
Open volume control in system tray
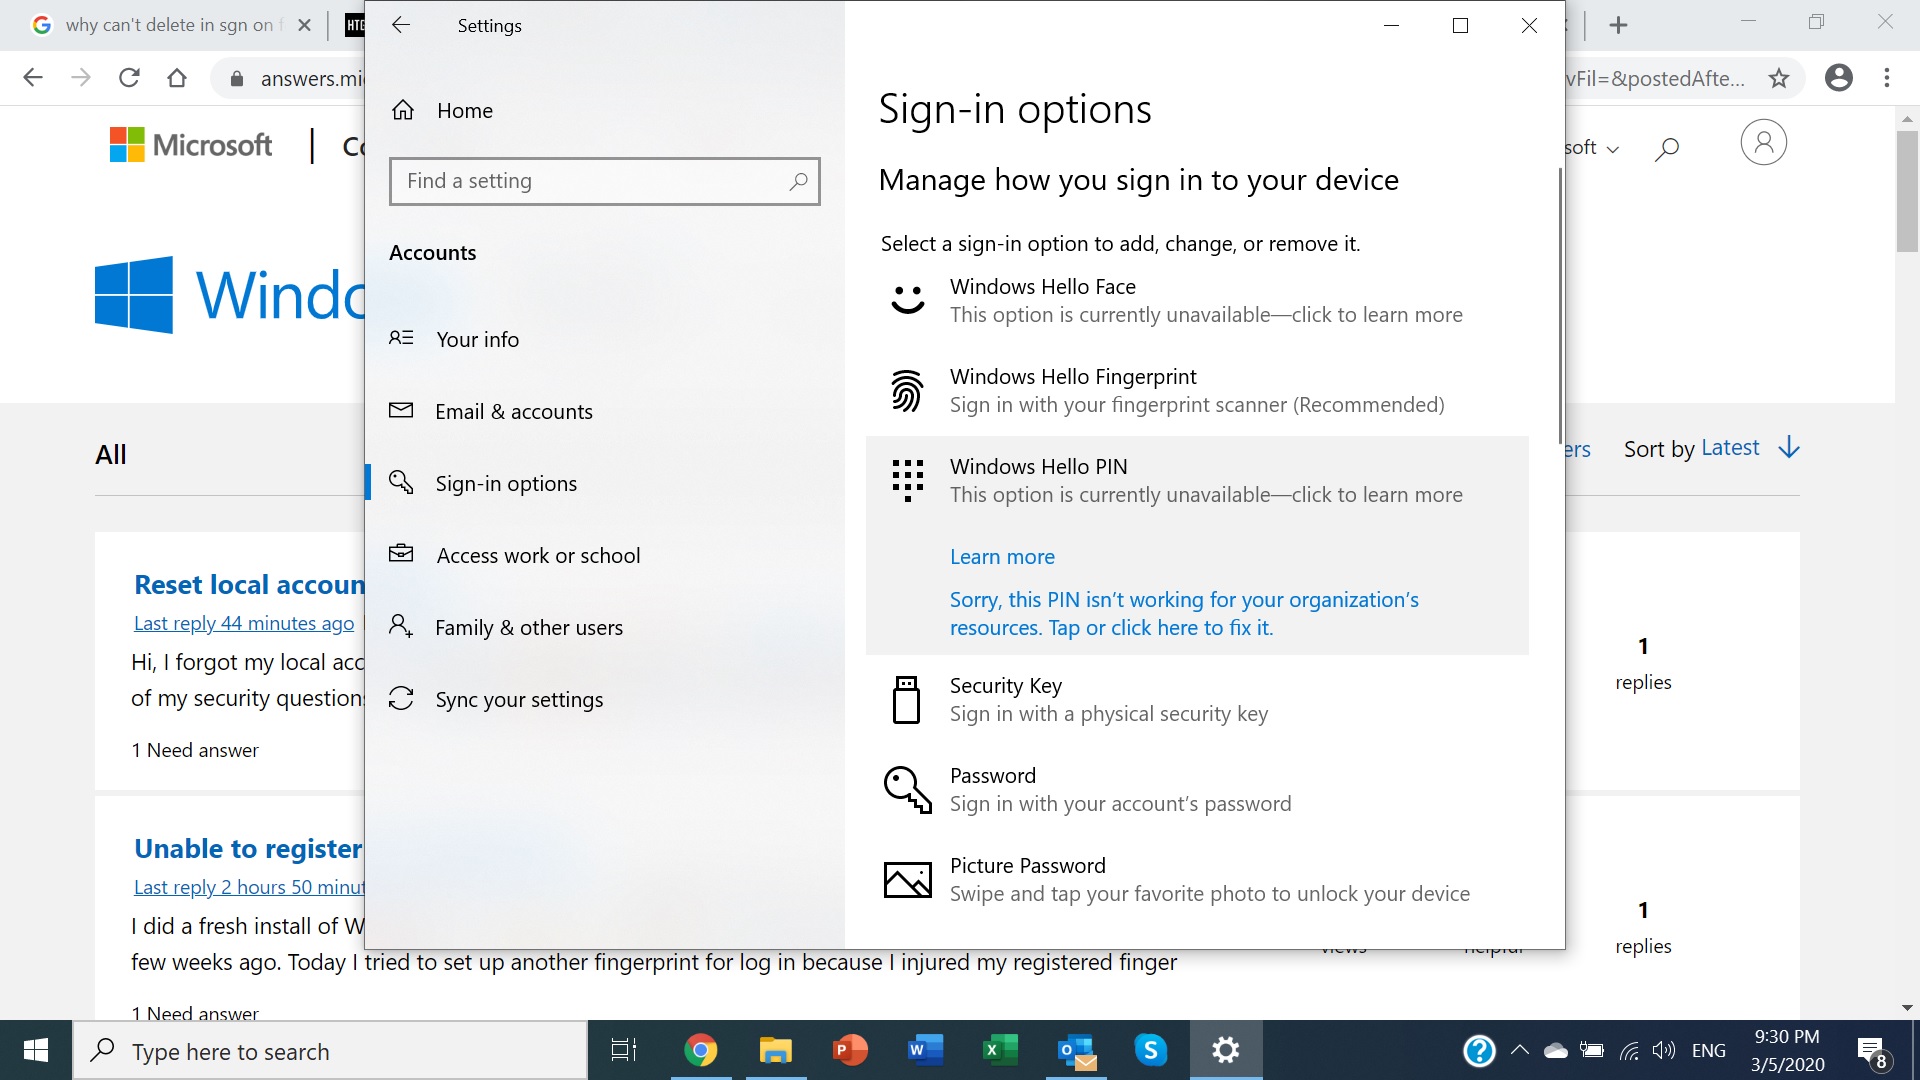click(x=1663, y=1050)
